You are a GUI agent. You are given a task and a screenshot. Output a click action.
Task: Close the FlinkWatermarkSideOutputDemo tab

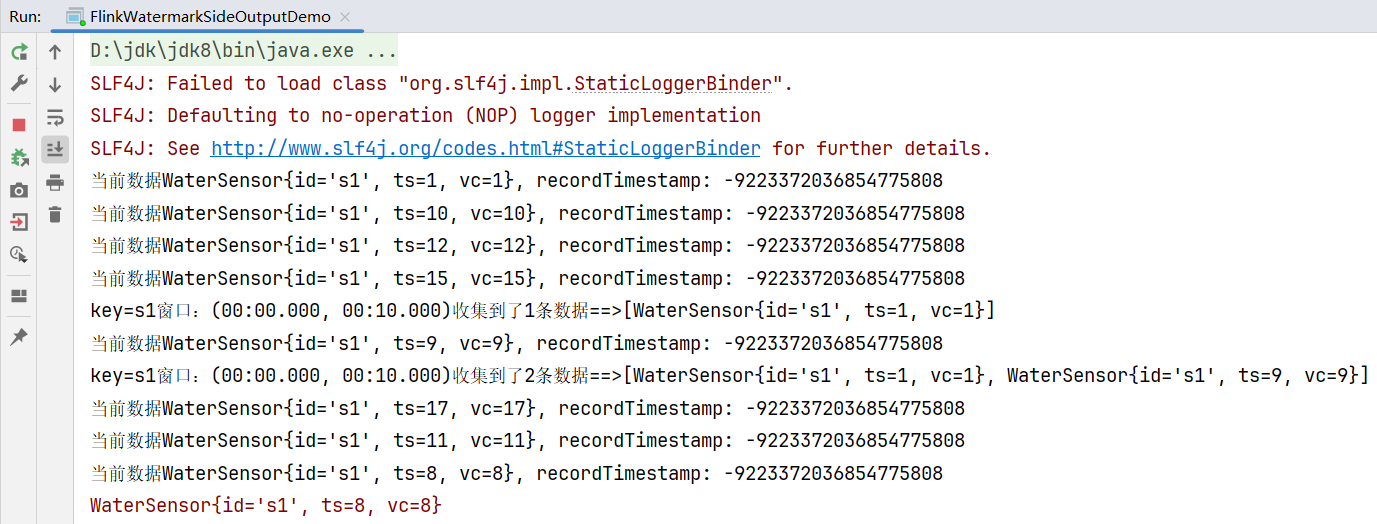tap(345, 17)
